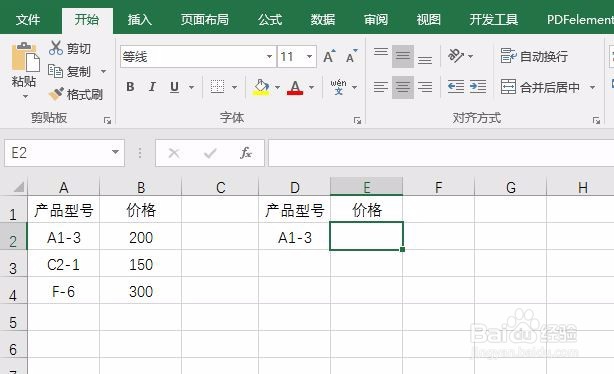
Task: Switch to the Insert (插入) tab
Action: pyautogui.click(x=139, y=19)
